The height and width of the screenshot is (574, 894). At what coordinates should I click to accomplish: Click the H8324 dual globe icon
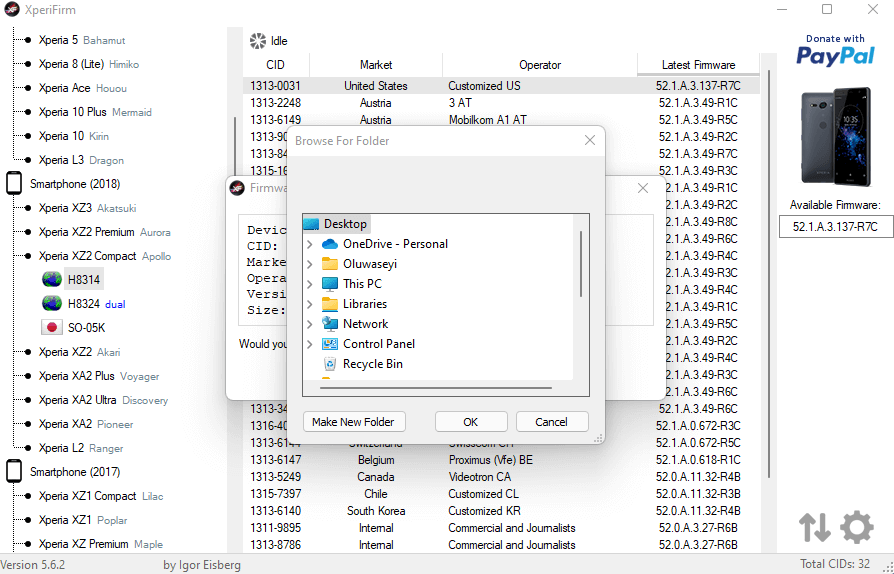pyautogui.click(x=52, y=303)
